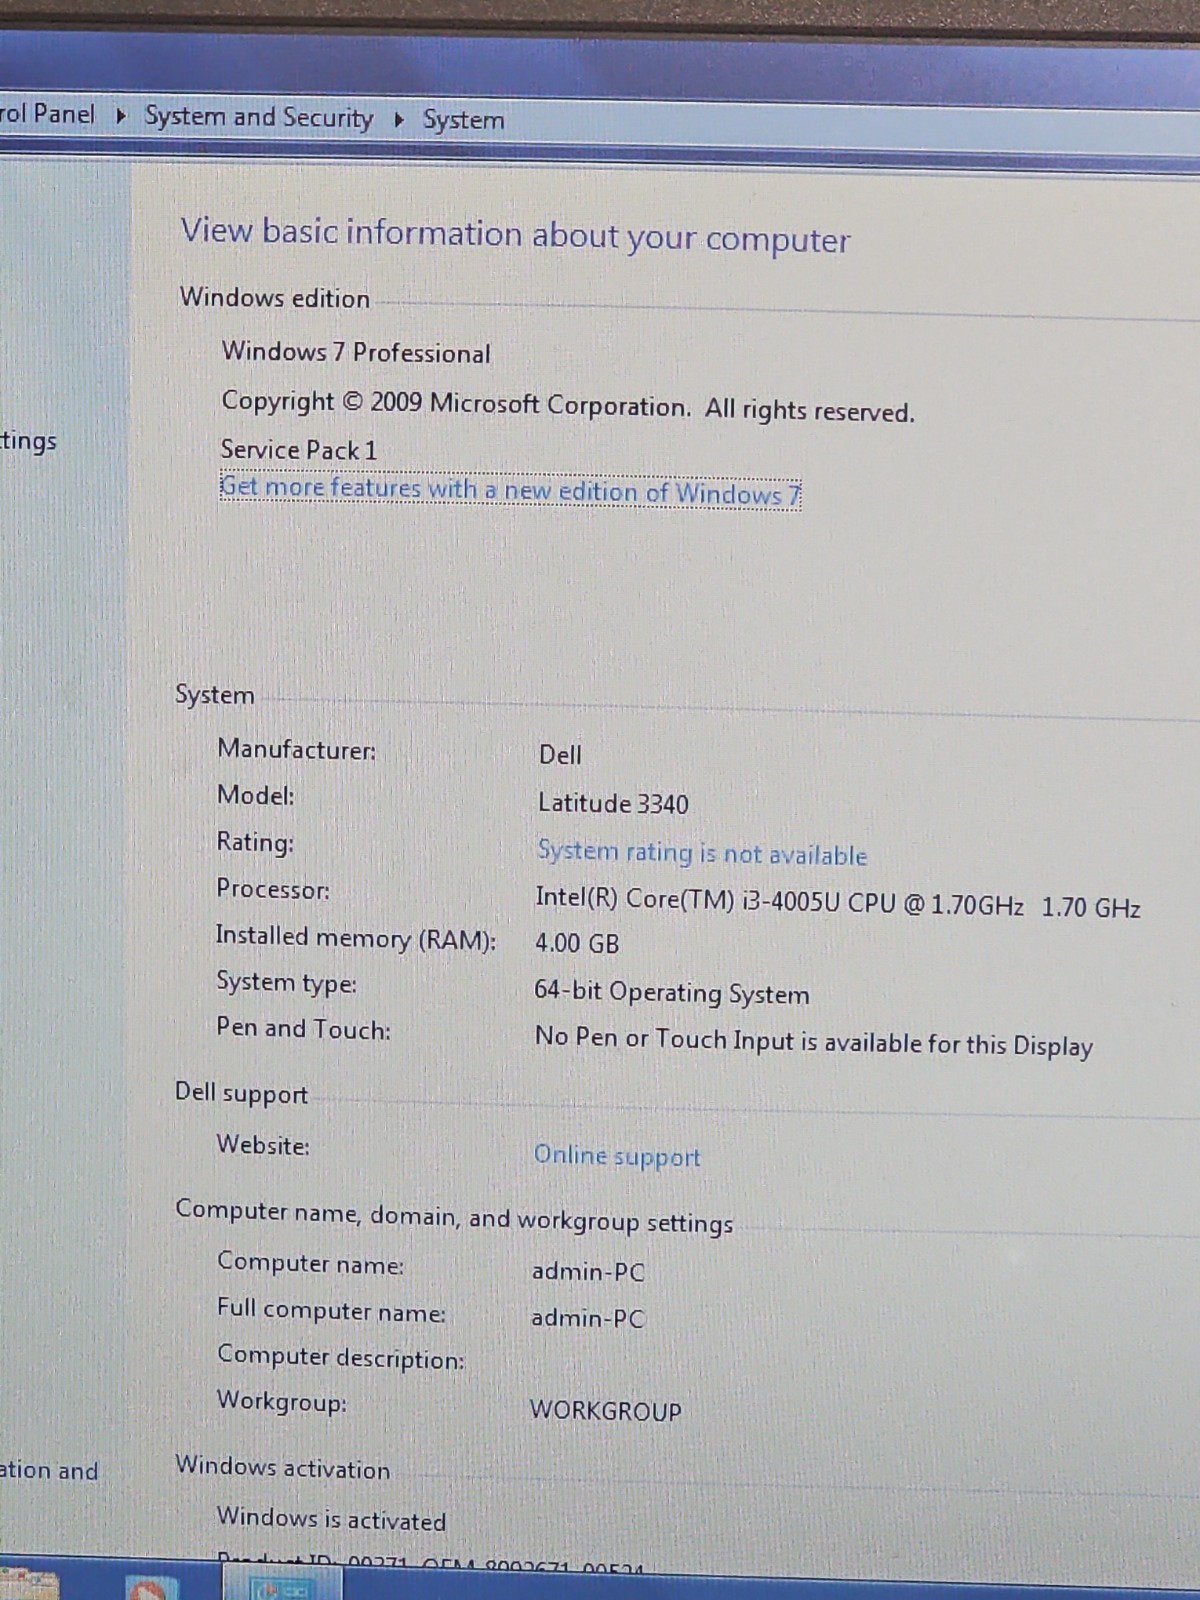Go to System and Security breadcrumb
1200x1600 pixels.
coord(258,117)
